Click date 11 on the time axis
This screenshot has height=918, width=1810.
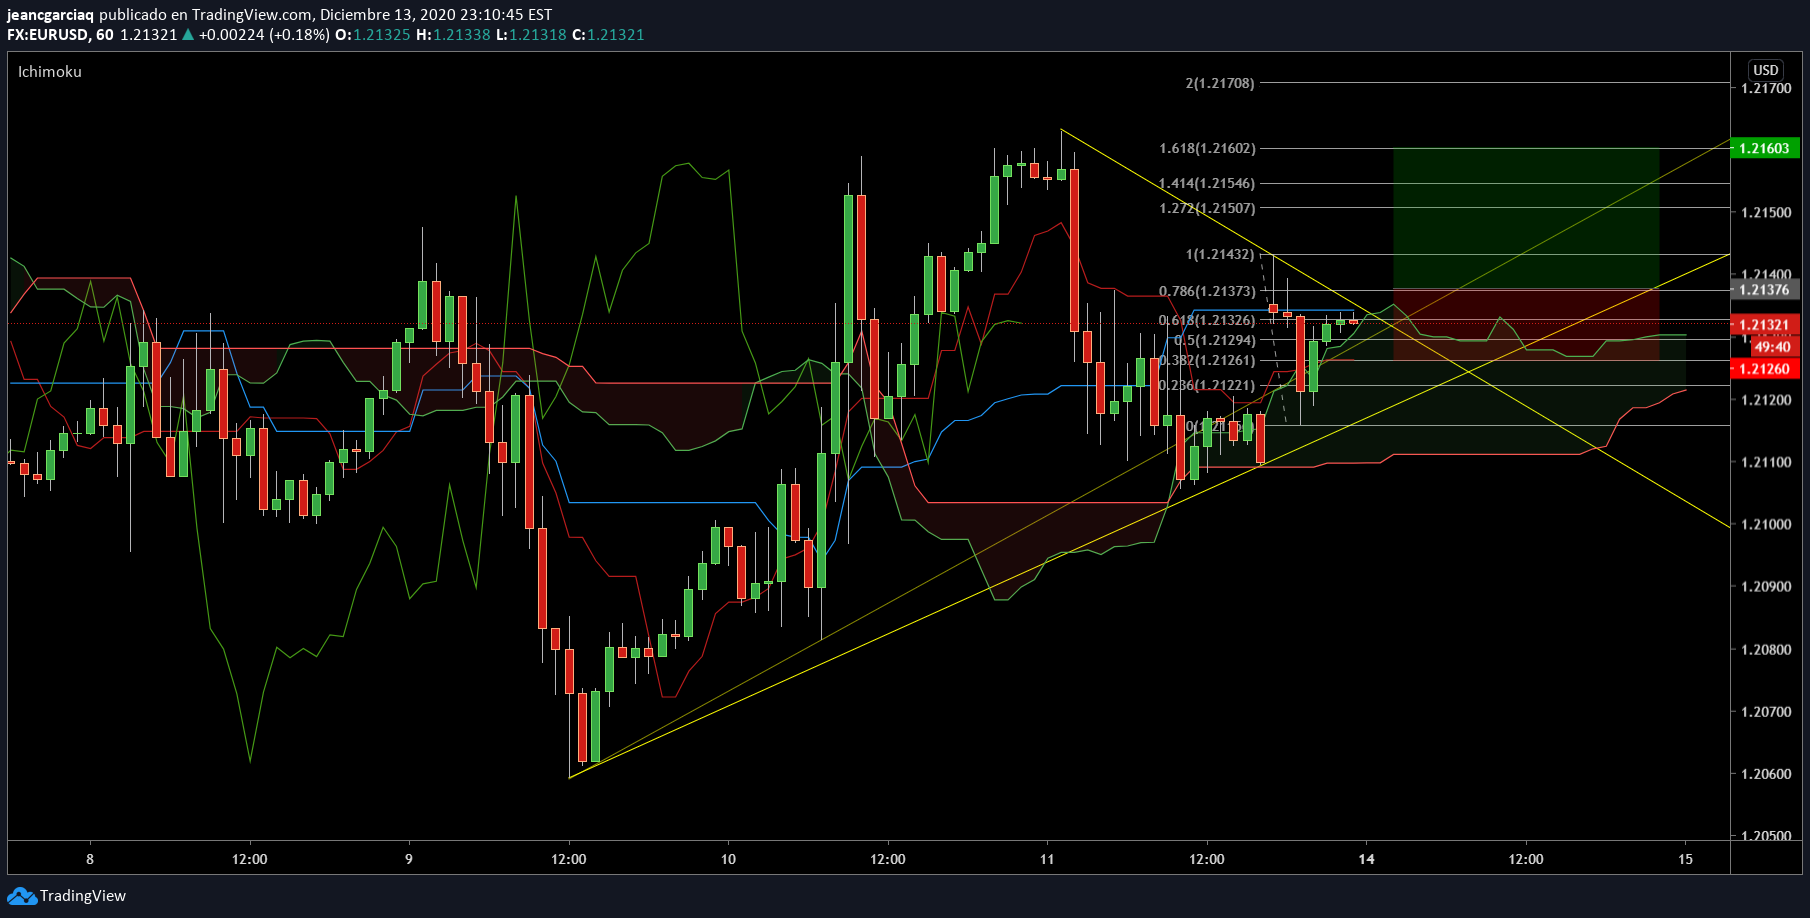[1047, 859]
